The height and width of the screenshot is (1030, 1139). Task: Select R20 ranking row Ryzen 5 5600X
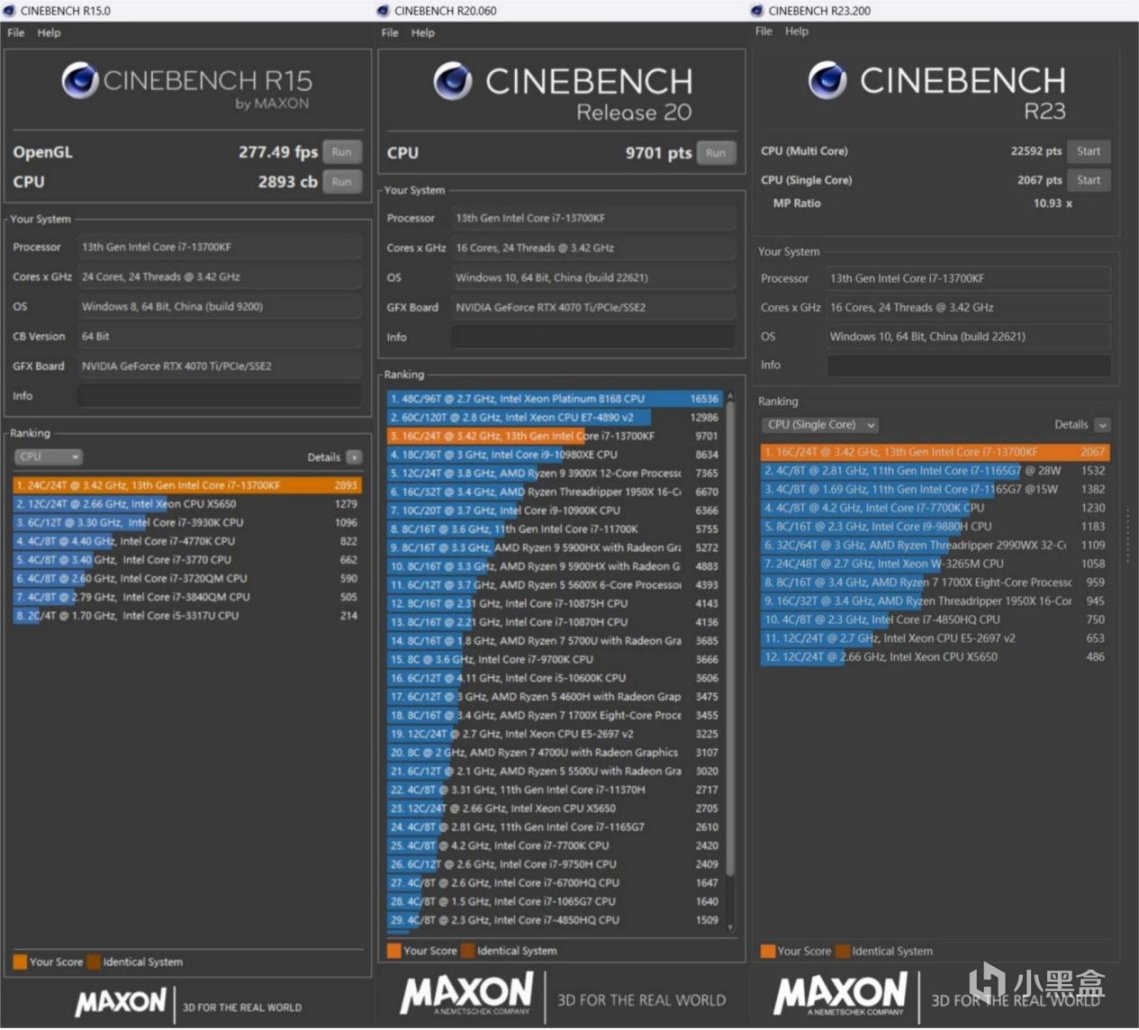click(554, 585)
